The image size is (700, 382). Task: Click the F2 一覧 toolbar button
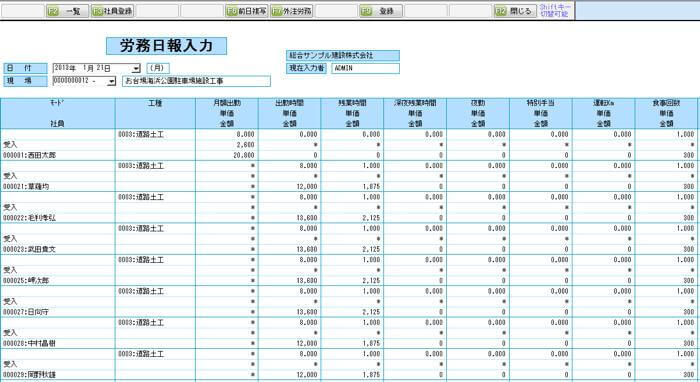[x=67, y=11]
